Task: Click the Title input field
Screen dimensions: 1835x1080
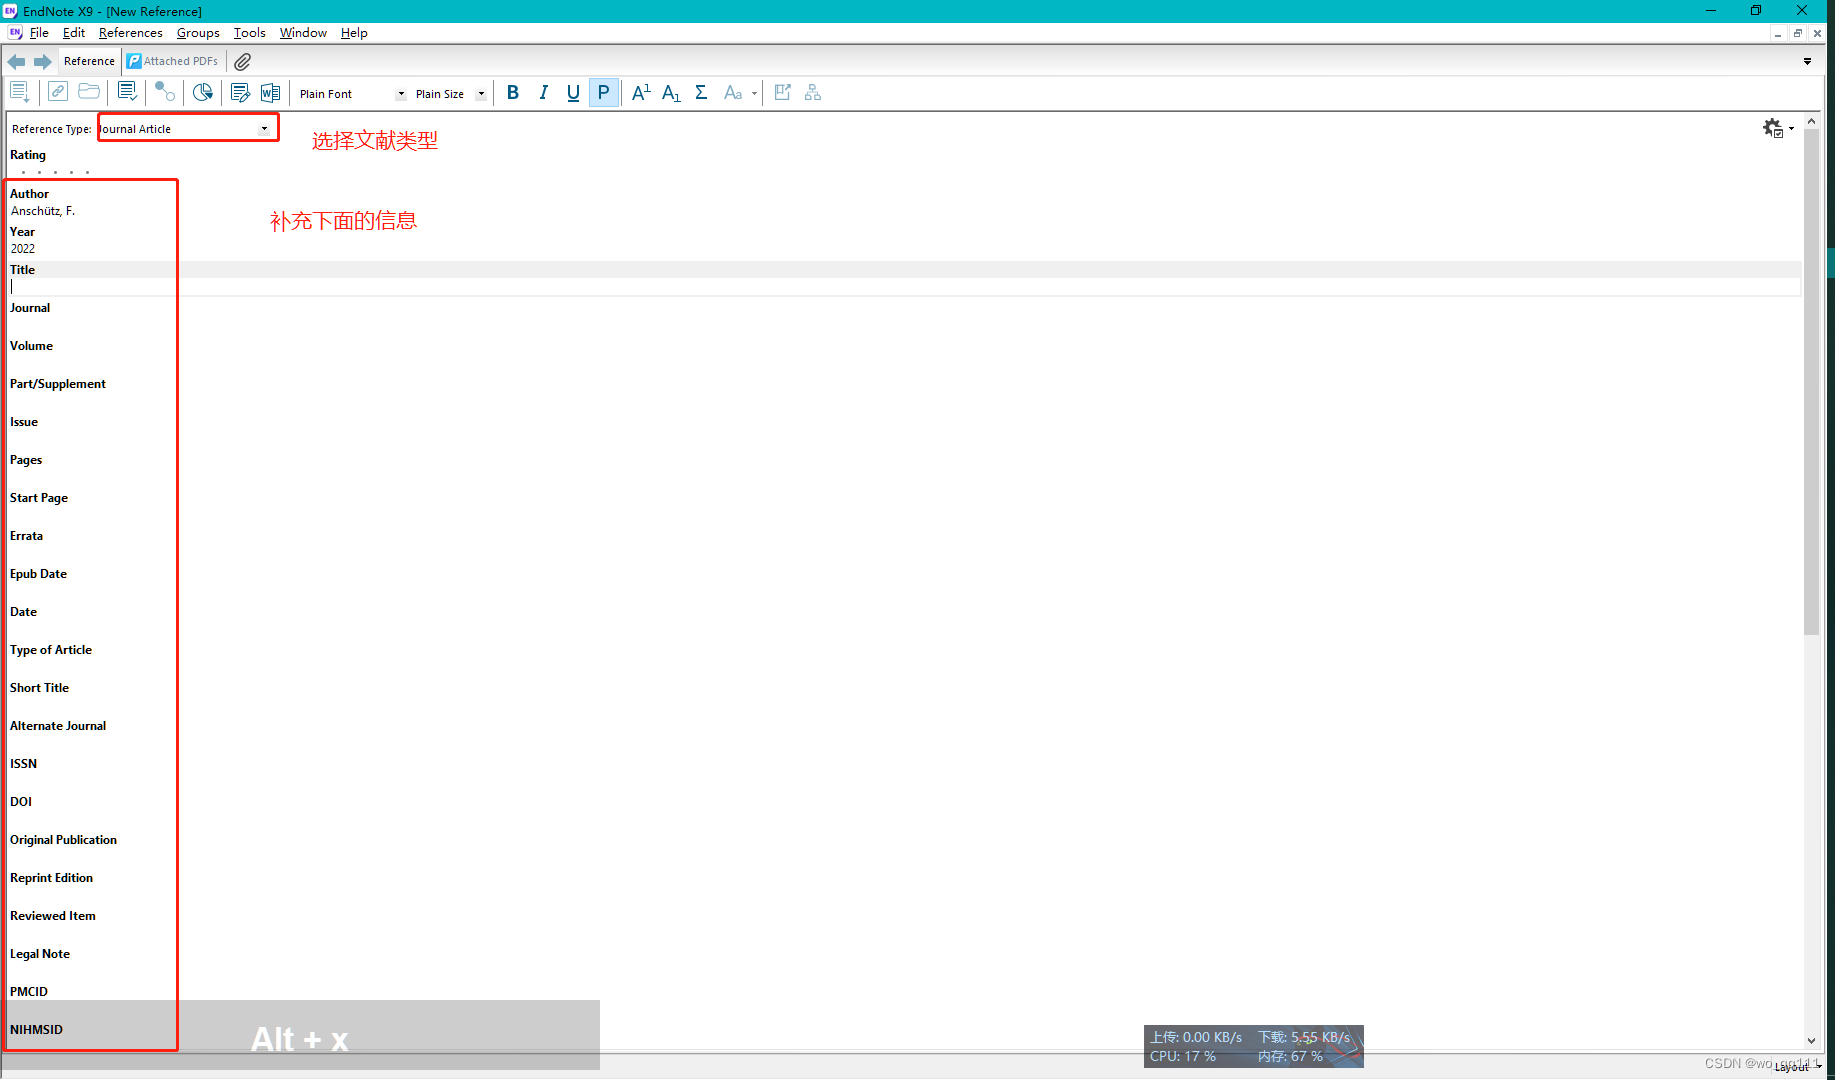Action: 905,287
